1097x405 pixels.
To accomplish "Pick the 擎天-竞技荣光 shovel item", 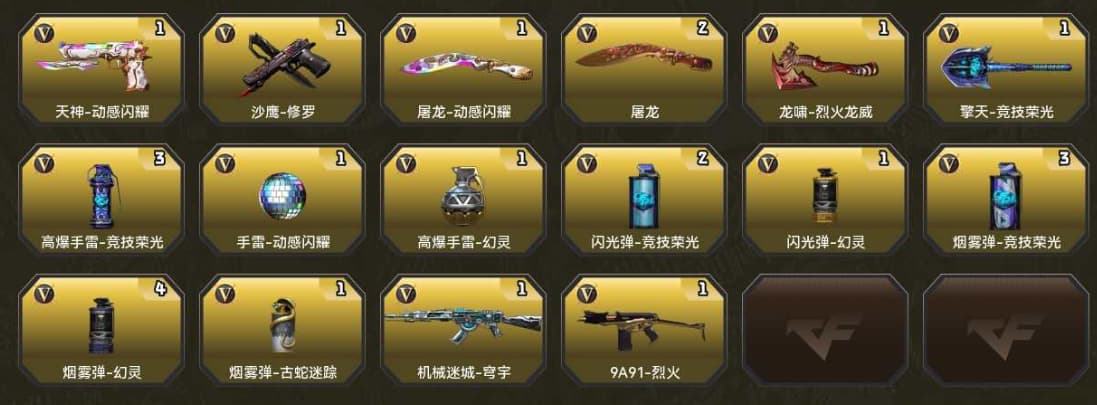I will [x=1006, y=69].
